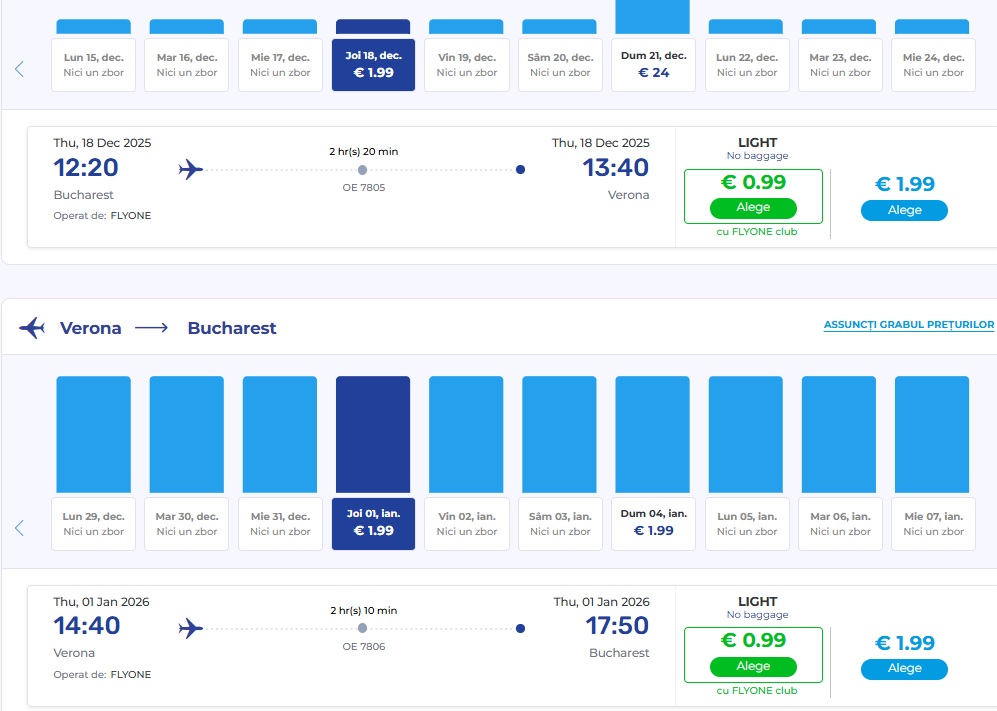Click the midpoint dot above flight OE 7806
The width and height of the screenshot is (997, 711).
pos(362,629)
